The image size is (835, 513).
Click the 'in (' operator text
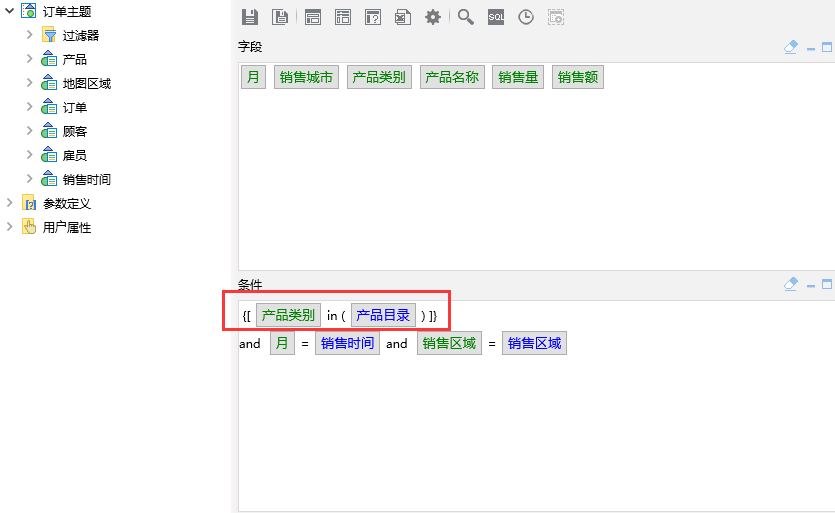pos(336,316)
